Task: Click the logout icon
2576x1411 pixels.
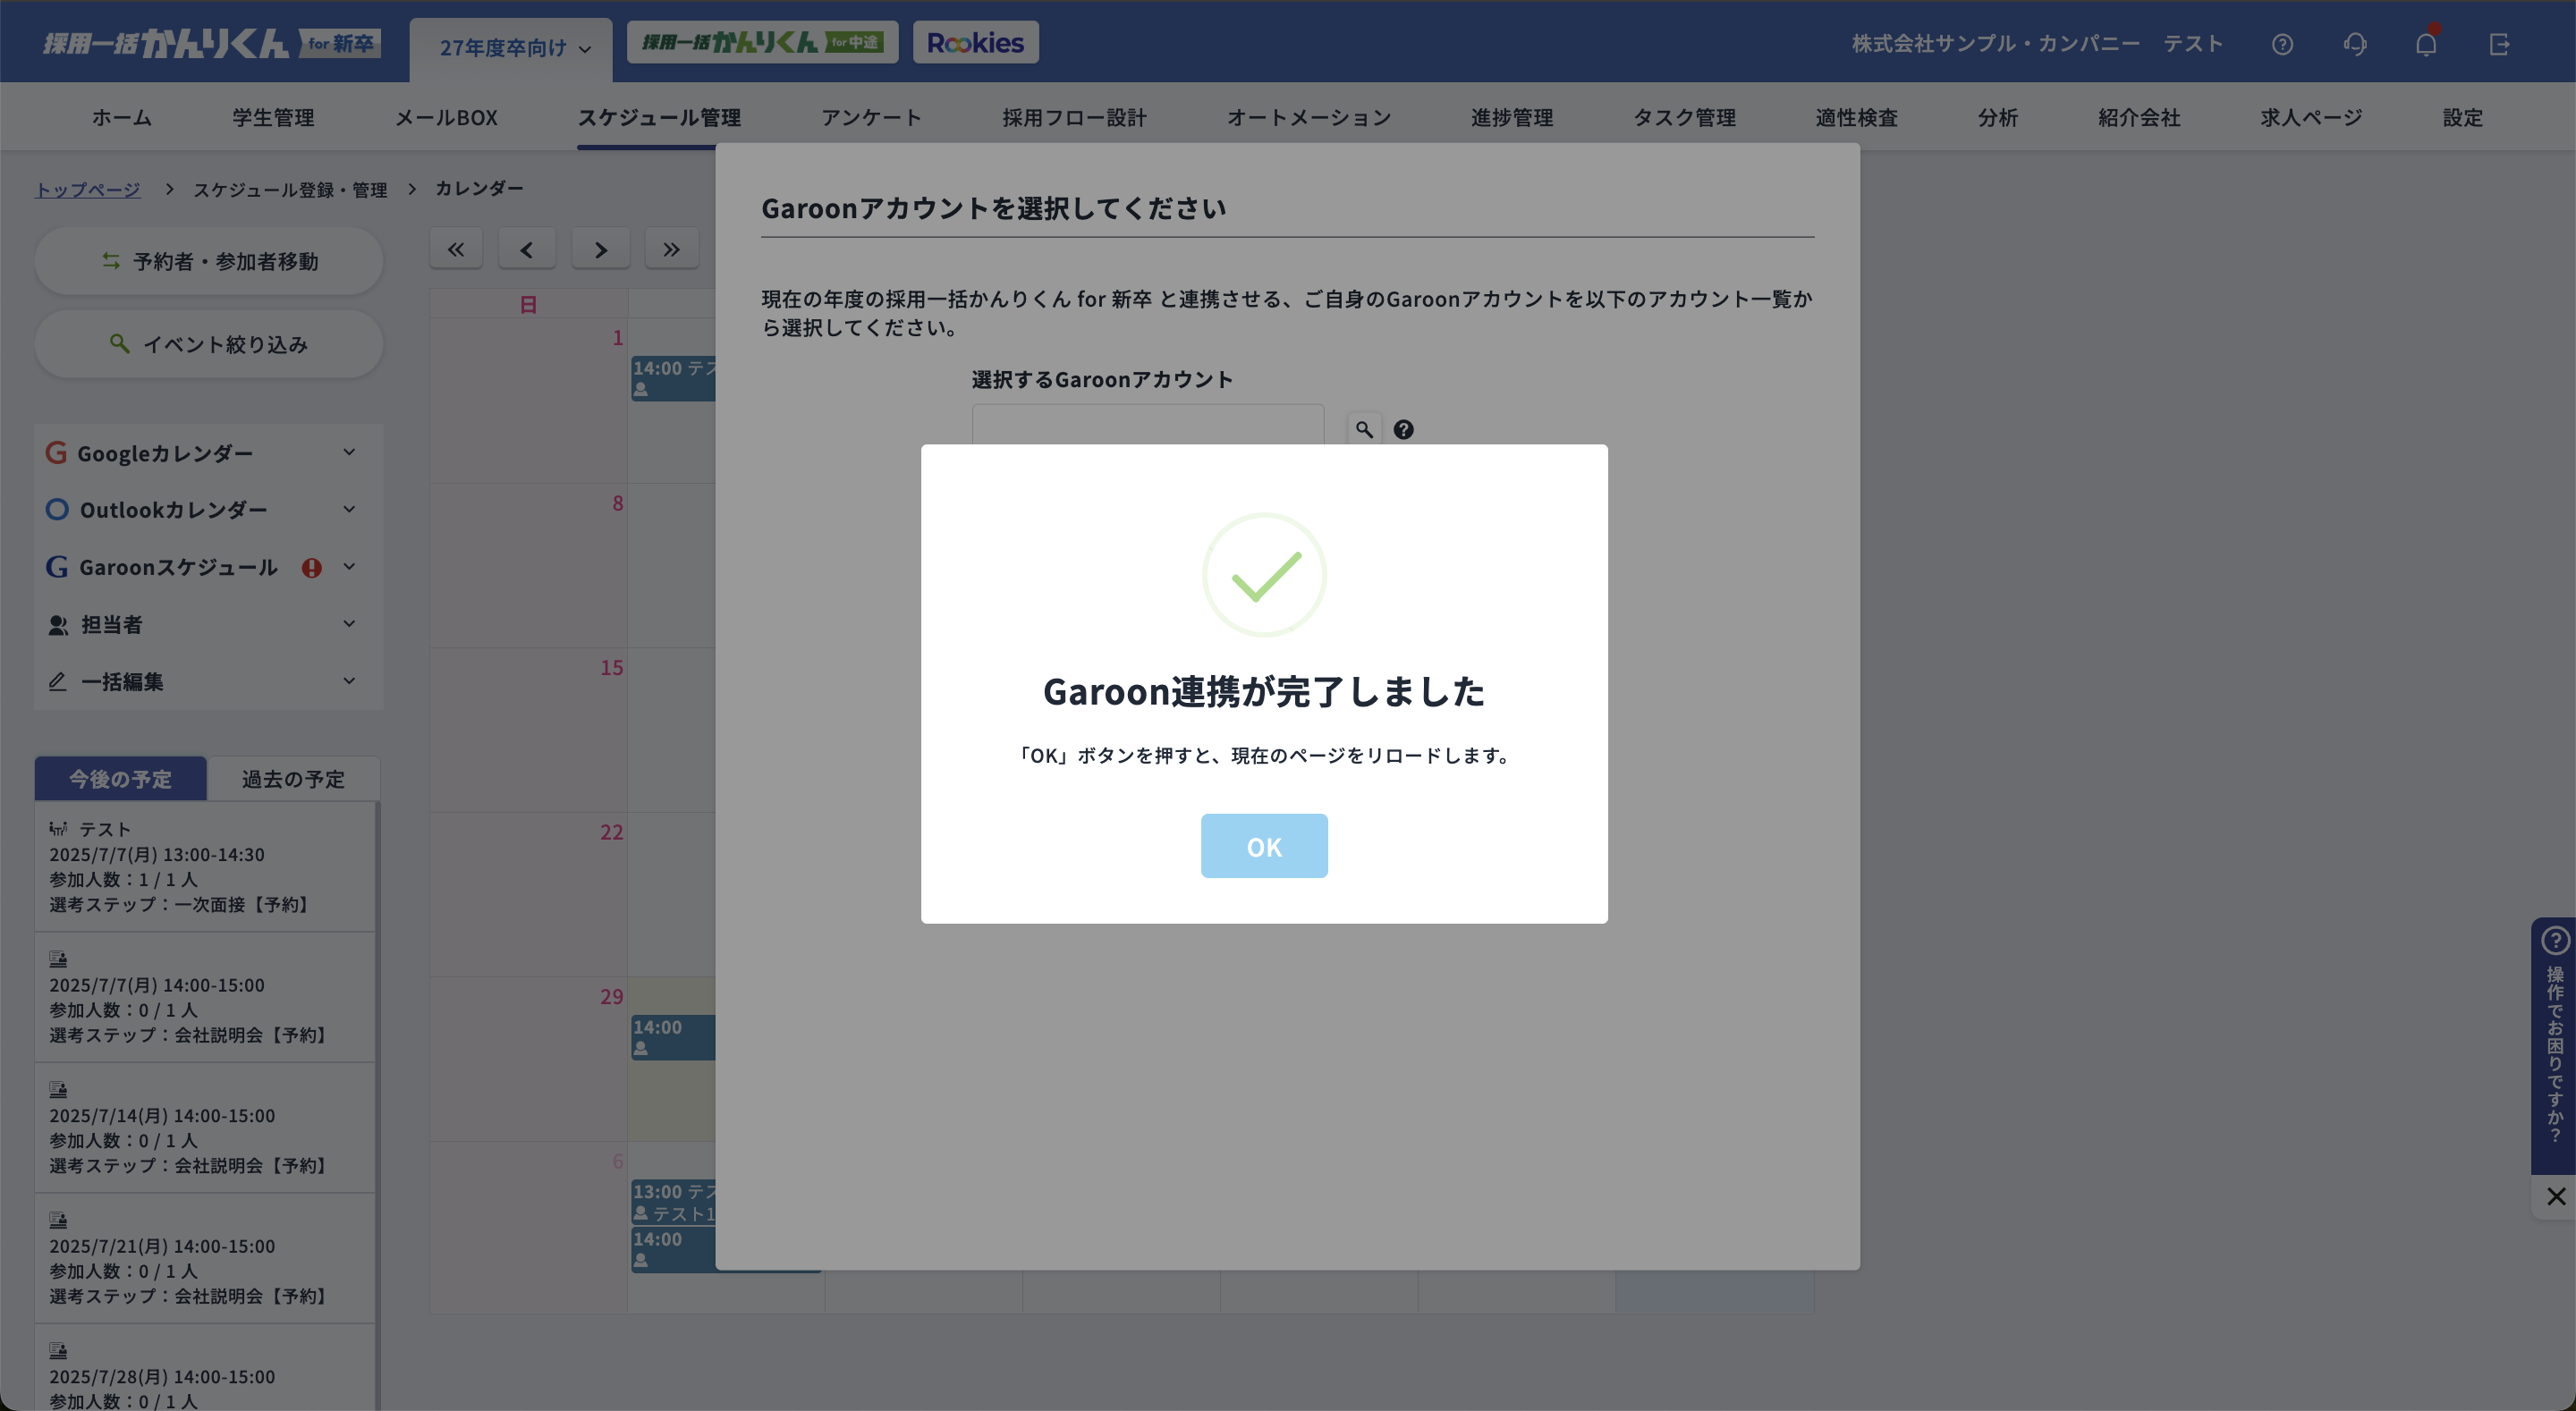Action: click(x=2499, y=44)
